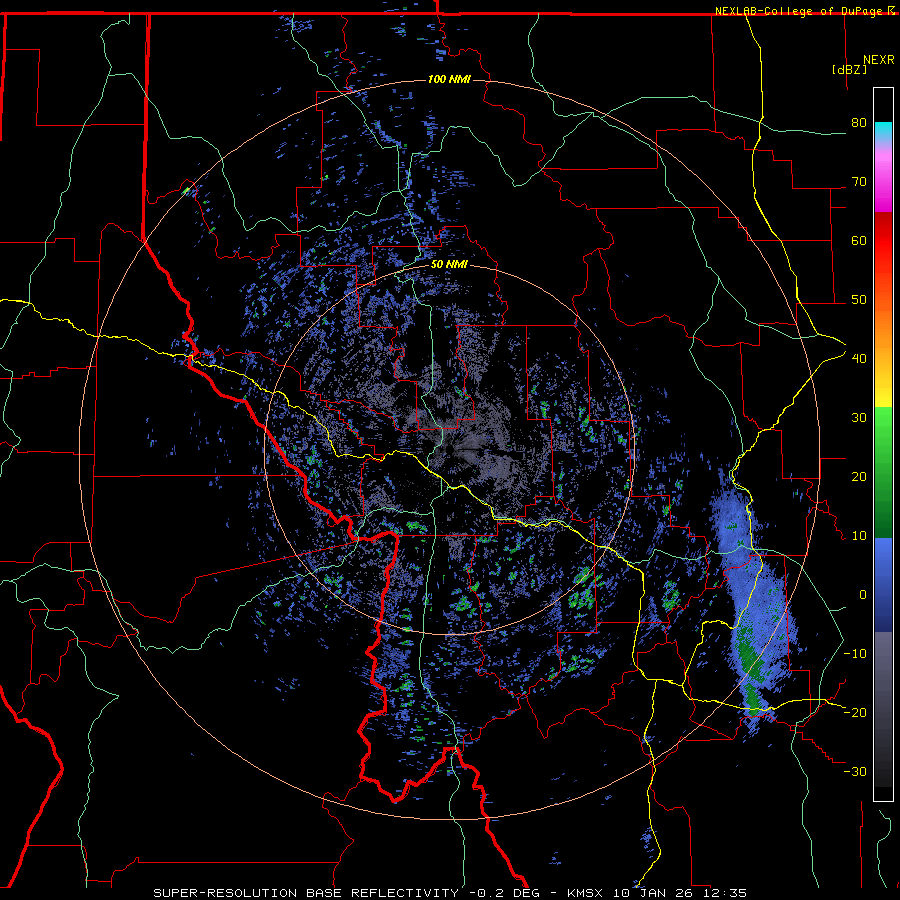This screenshot has width=900, height=900.
Task: Select the 50 value on dBZ scale
Action: [859, 300]
